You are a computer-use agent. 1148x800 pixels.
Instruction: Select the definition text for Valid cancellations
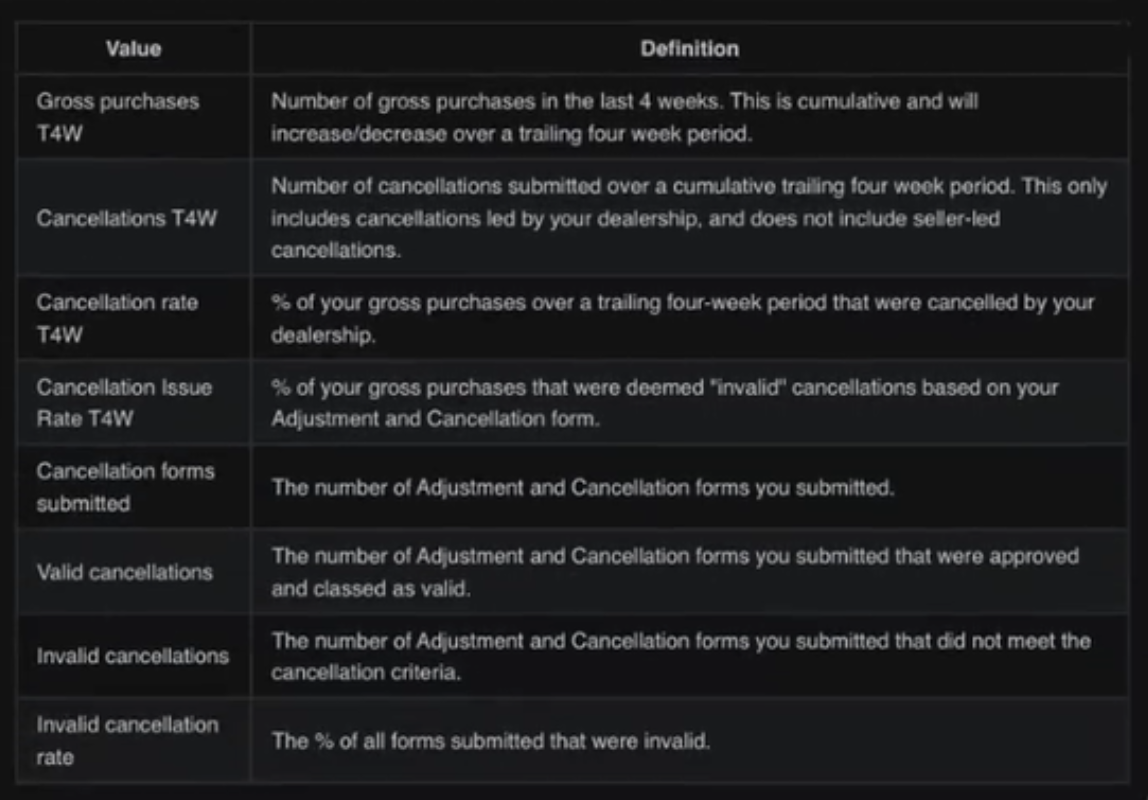click(x=674, y=571)
